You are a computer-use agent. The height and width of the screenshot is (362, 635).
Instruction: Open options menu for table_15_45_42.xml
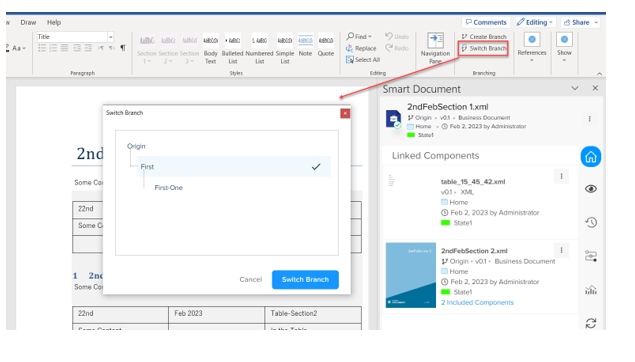click(561, 176)
